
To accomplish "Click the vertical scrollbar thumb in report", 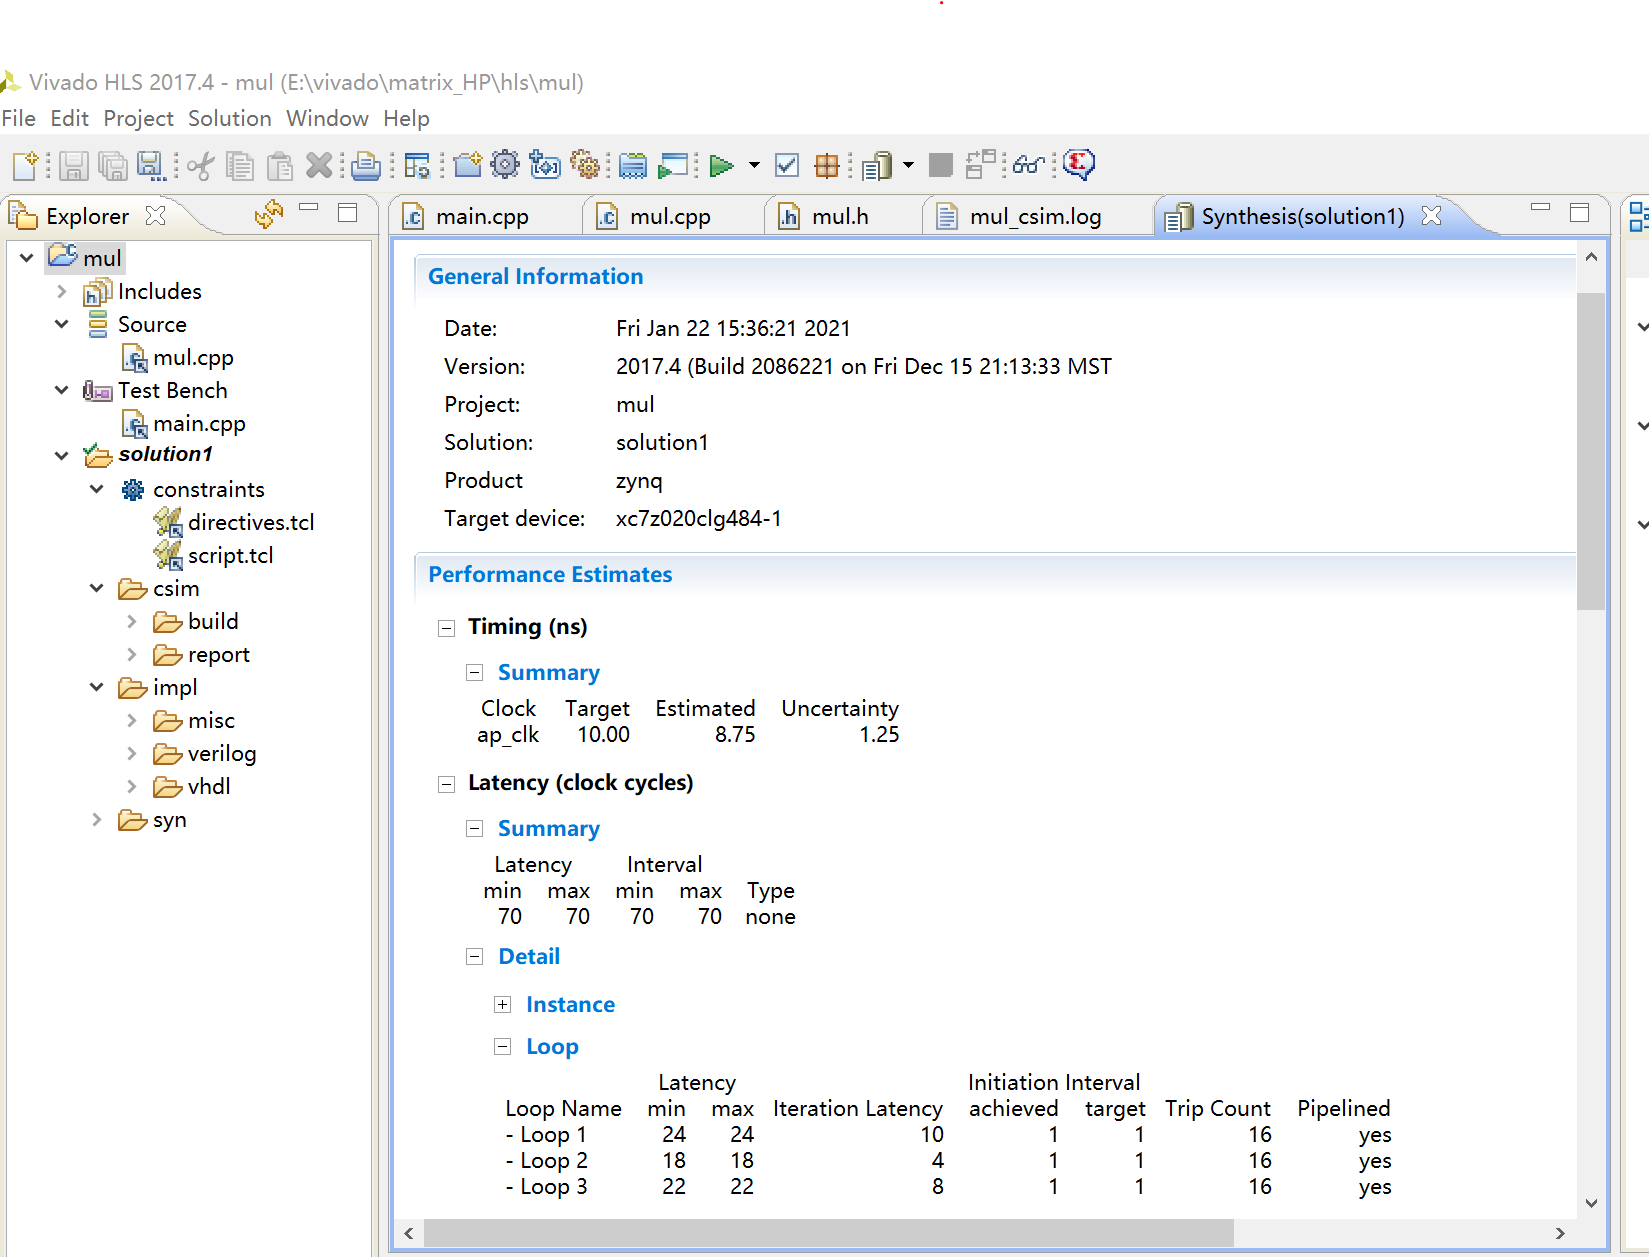I will [x=1591, y=451].
